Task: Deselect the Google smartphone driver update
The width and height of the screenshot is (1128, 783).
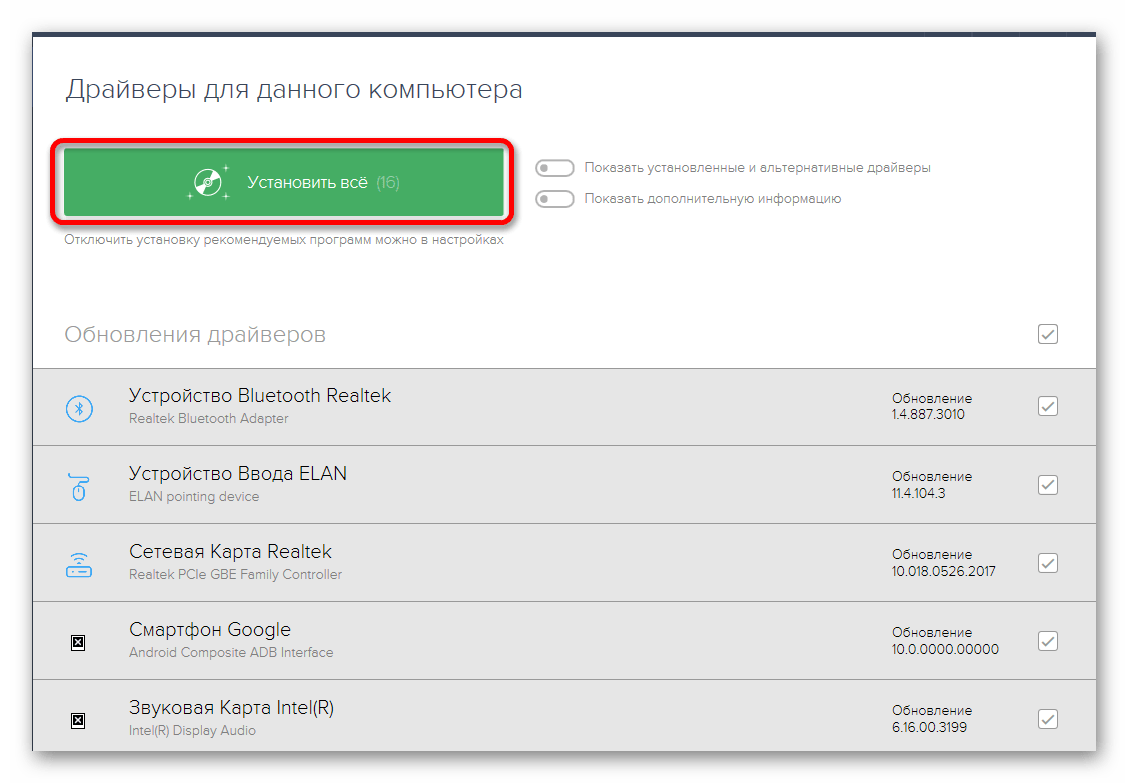Action: pyautogui.click(x=1047, y=641)
